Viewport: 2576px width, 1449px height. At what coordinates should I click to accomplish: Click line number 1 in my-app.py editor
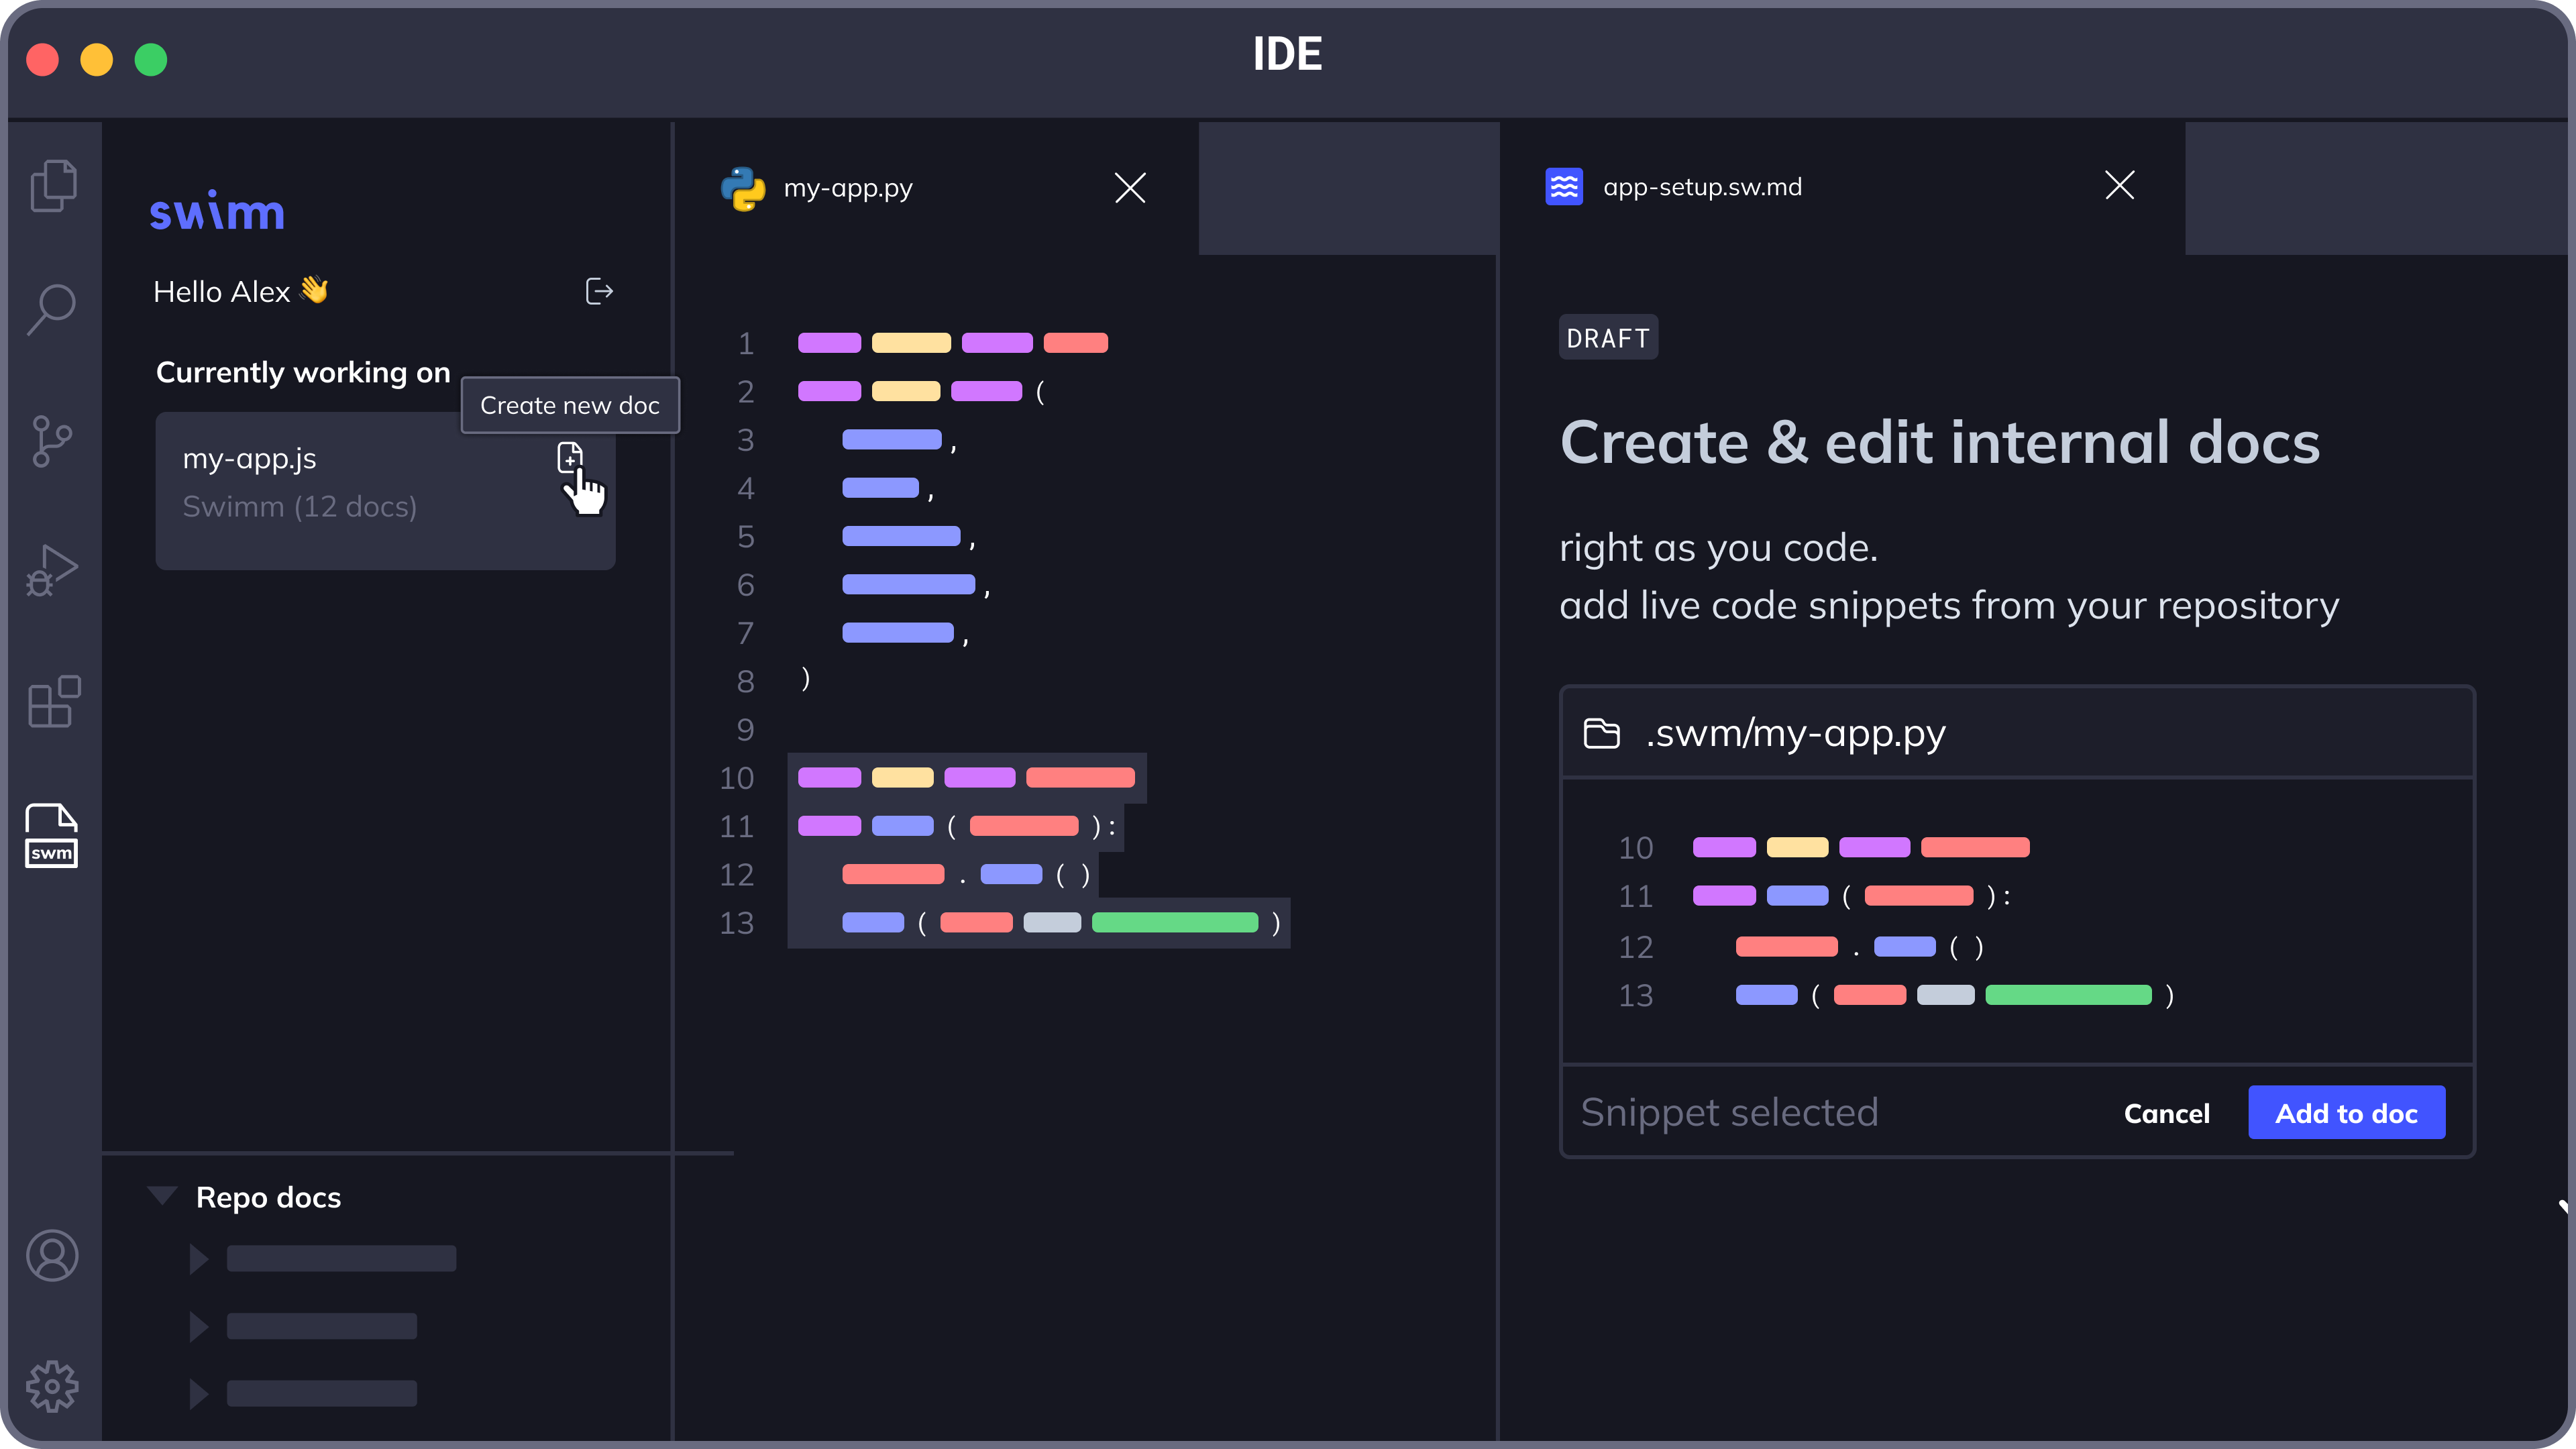pyautogui.click(x=745, y=344)
